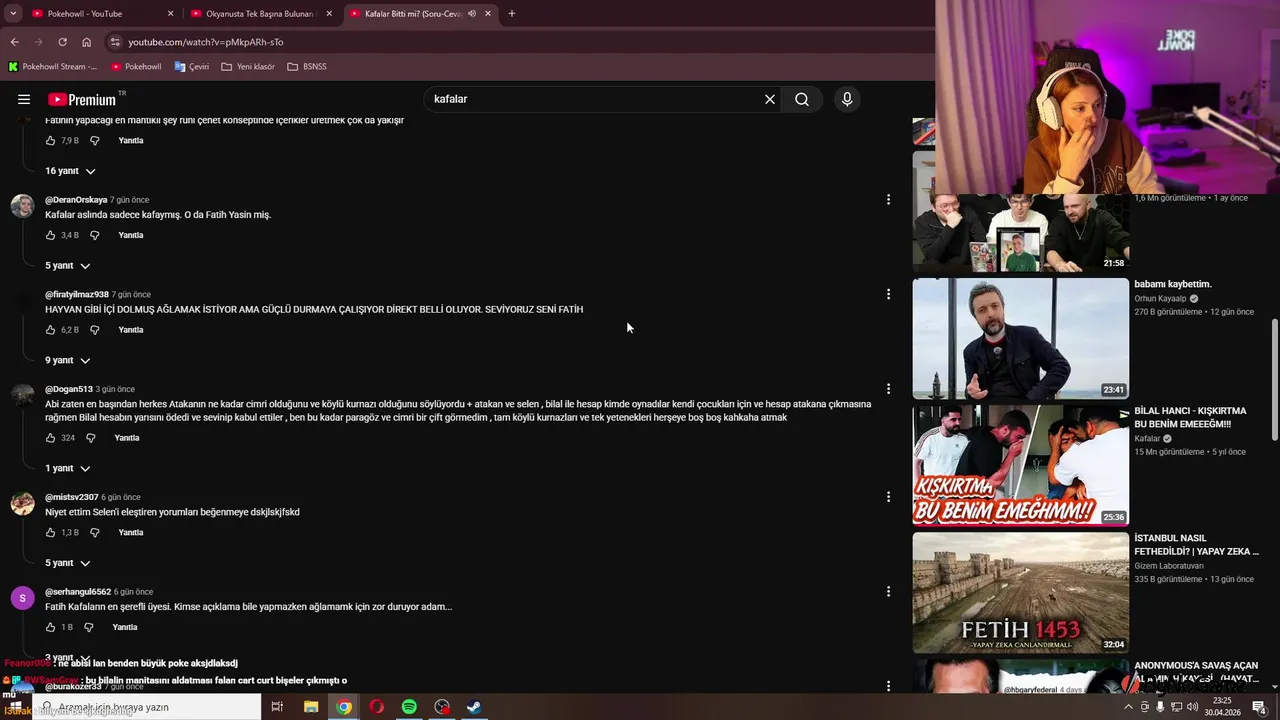Run search with magnifier button
This screenshot has width=1280, height=720.
[802, 99]
